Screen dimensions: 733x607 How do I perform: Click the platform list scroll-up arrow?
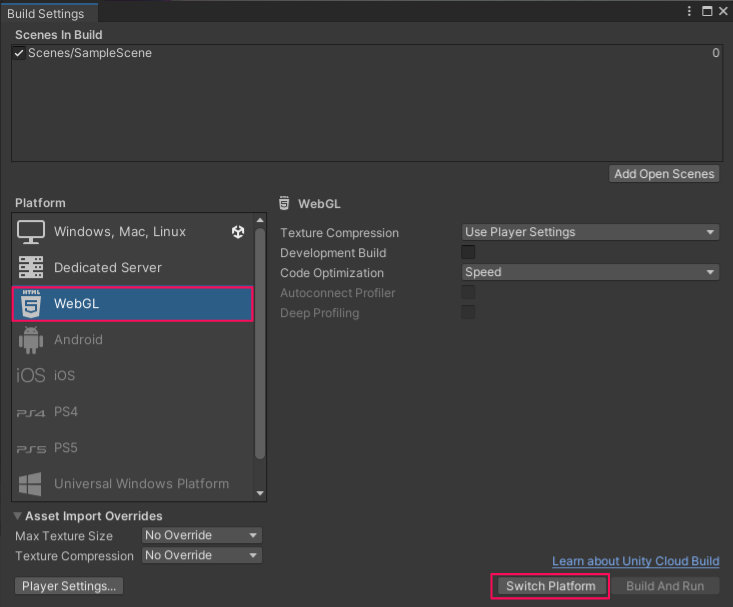pyautogui.click(x=260, y=220)
